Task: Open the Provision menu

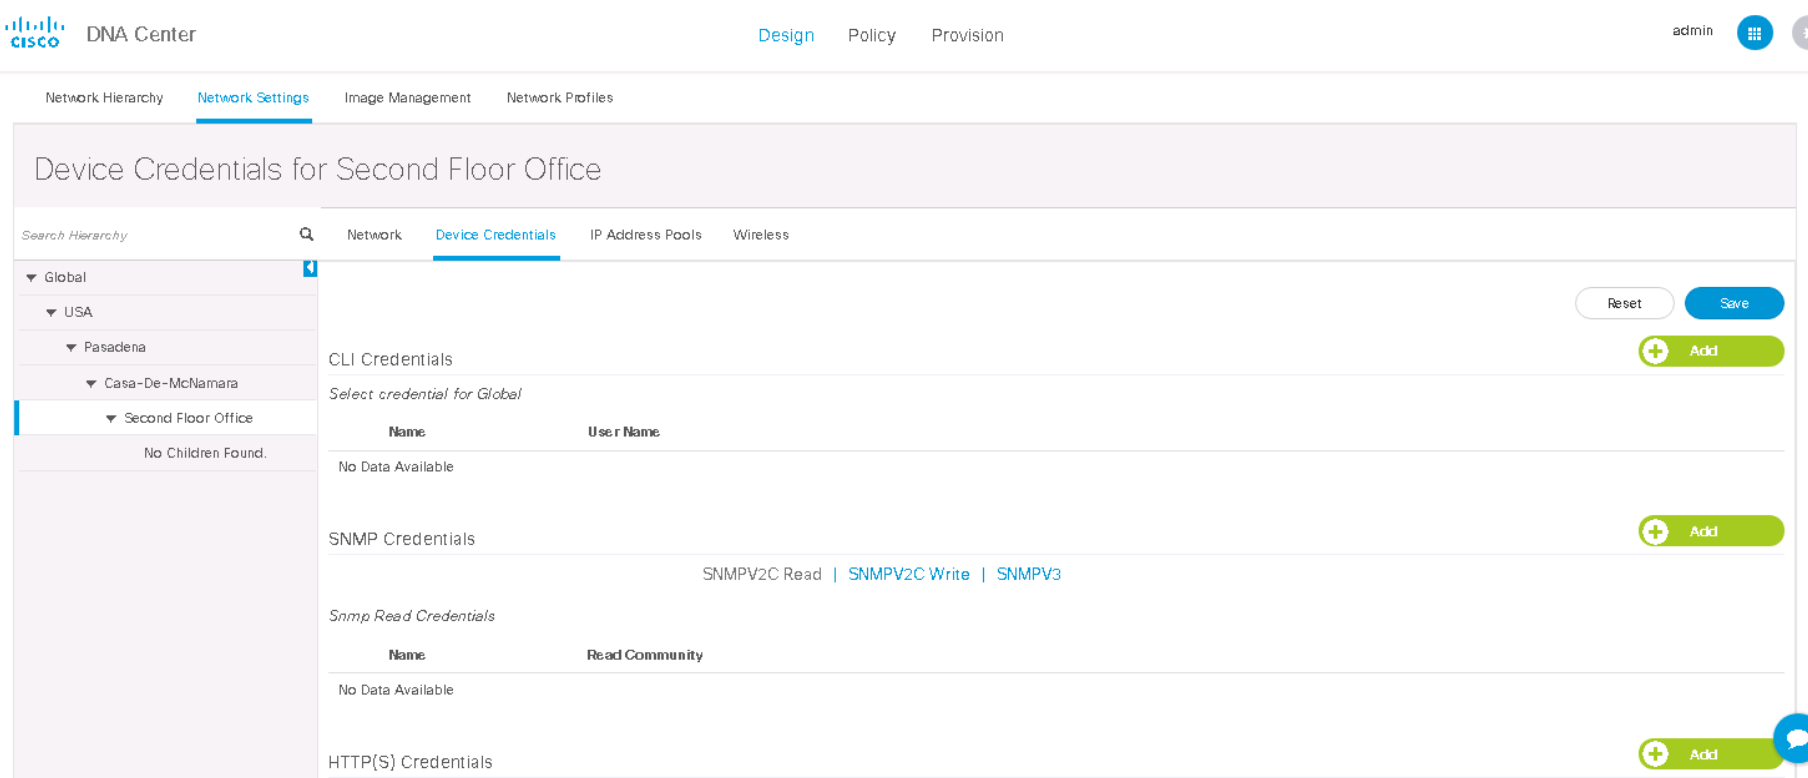Action: pos(967,35)
